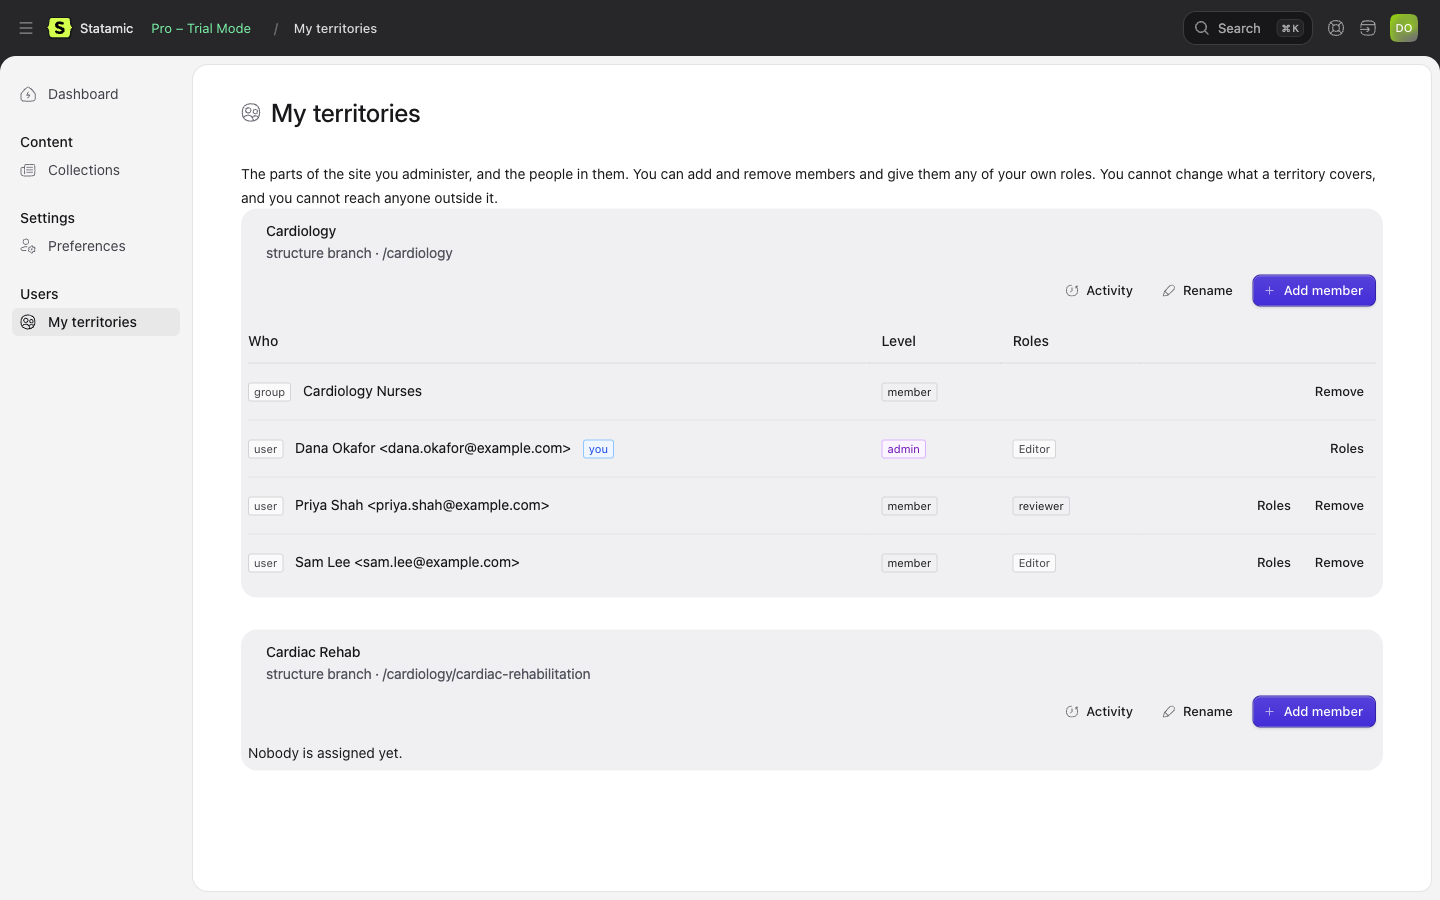
Task: Click the Cardiology Activity clock icon
Action: 1072,291
